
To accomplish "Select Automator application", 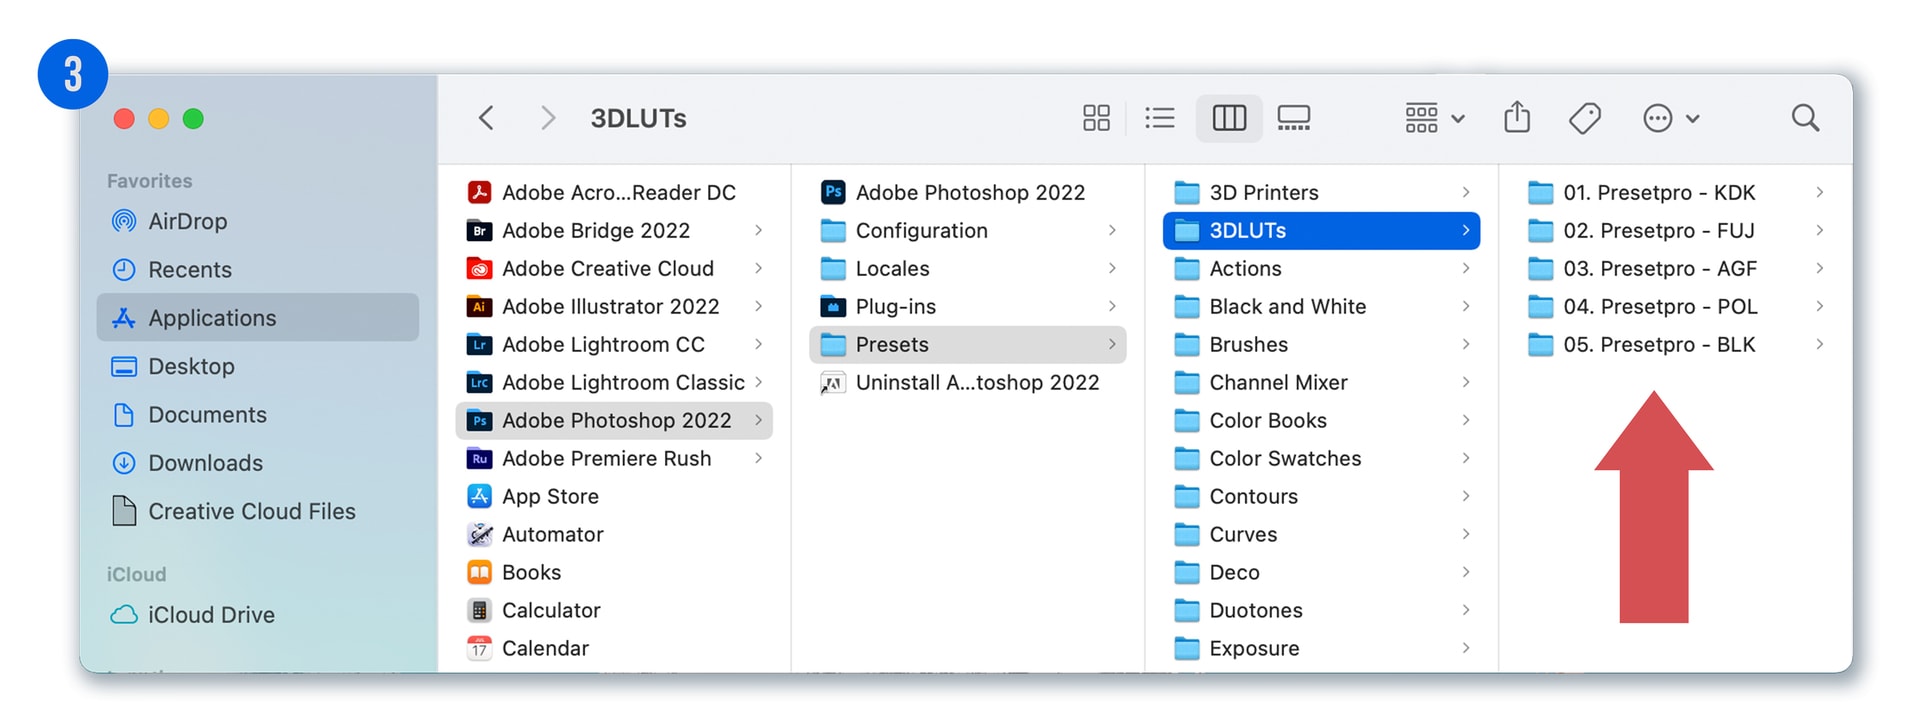I will coord(614,534).
